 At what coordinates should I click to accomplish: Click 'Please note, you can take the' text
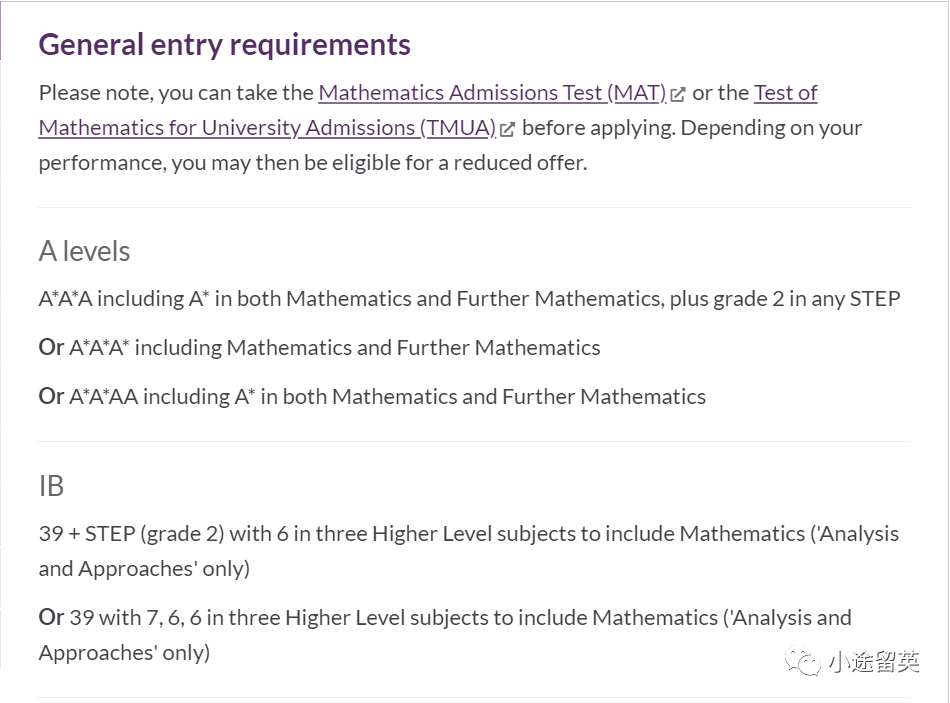coord(176,93)
